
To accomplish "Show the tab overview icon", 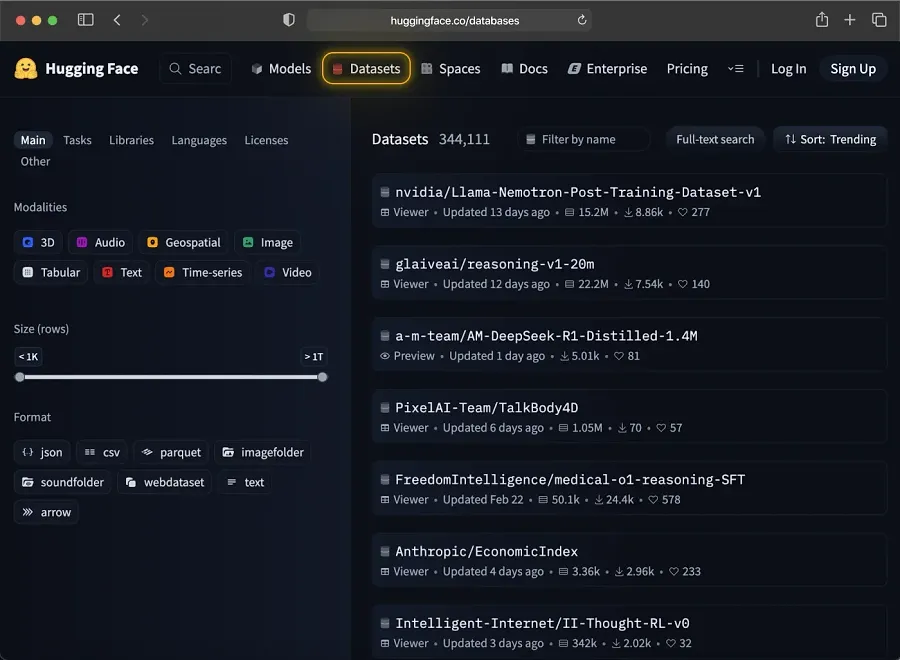I will (x=879, y=20).
